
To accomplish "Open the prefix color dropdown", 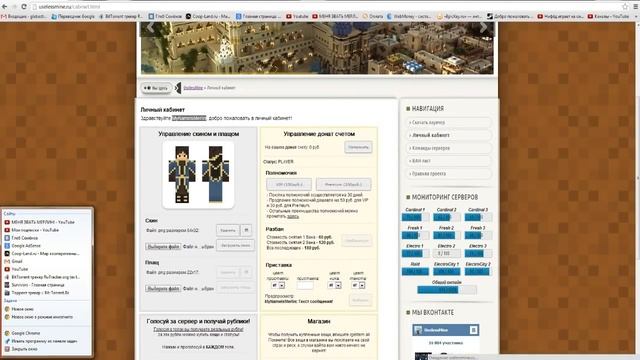I will pyautogui.click(x=278, y=285).
